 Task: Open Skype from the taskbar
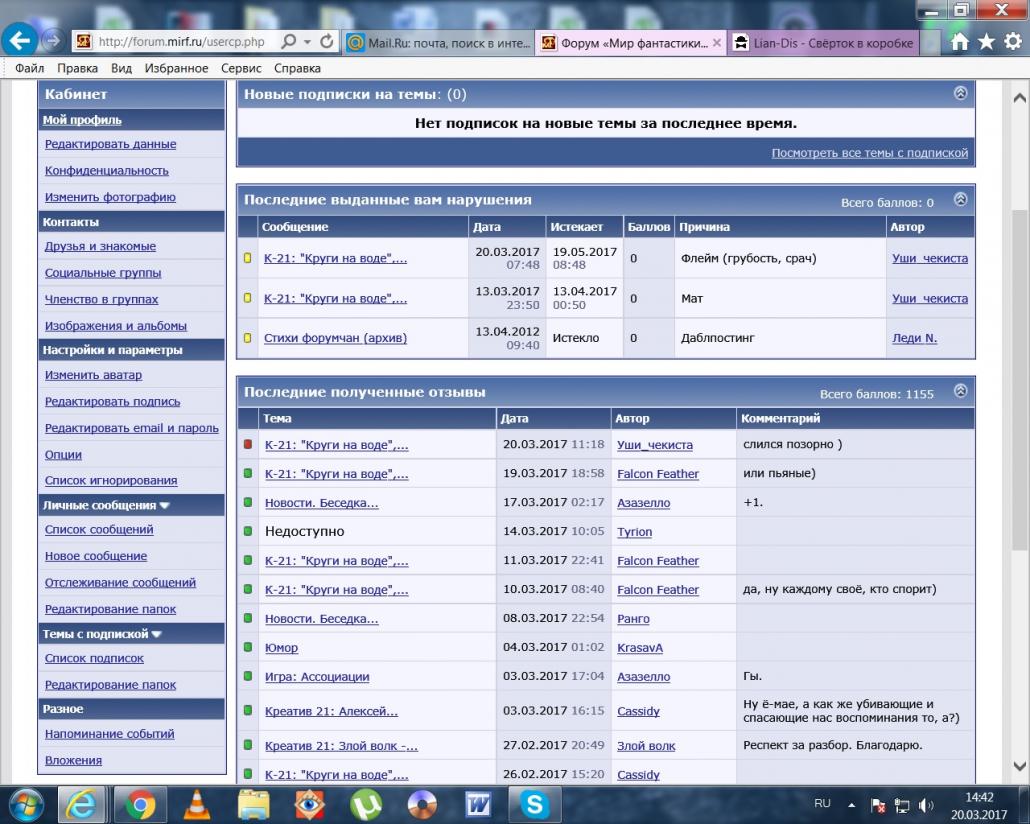(534, 803)
